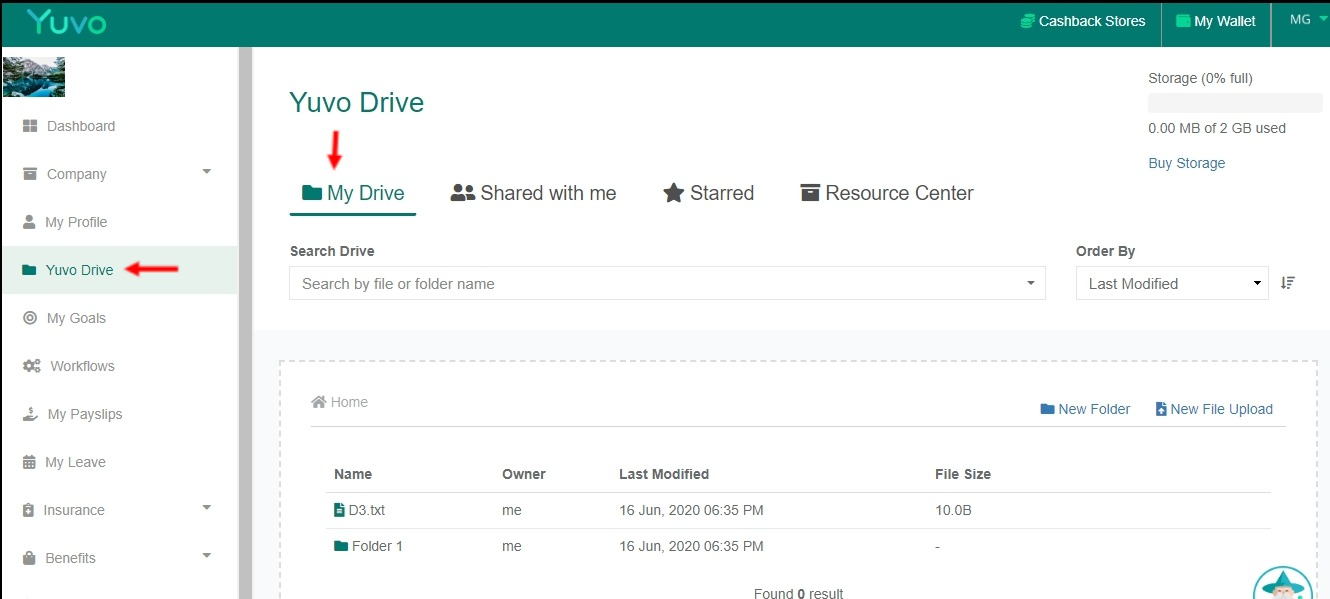Click the My Goals target icon
1330x599 pixels.
tap(30, 318)
